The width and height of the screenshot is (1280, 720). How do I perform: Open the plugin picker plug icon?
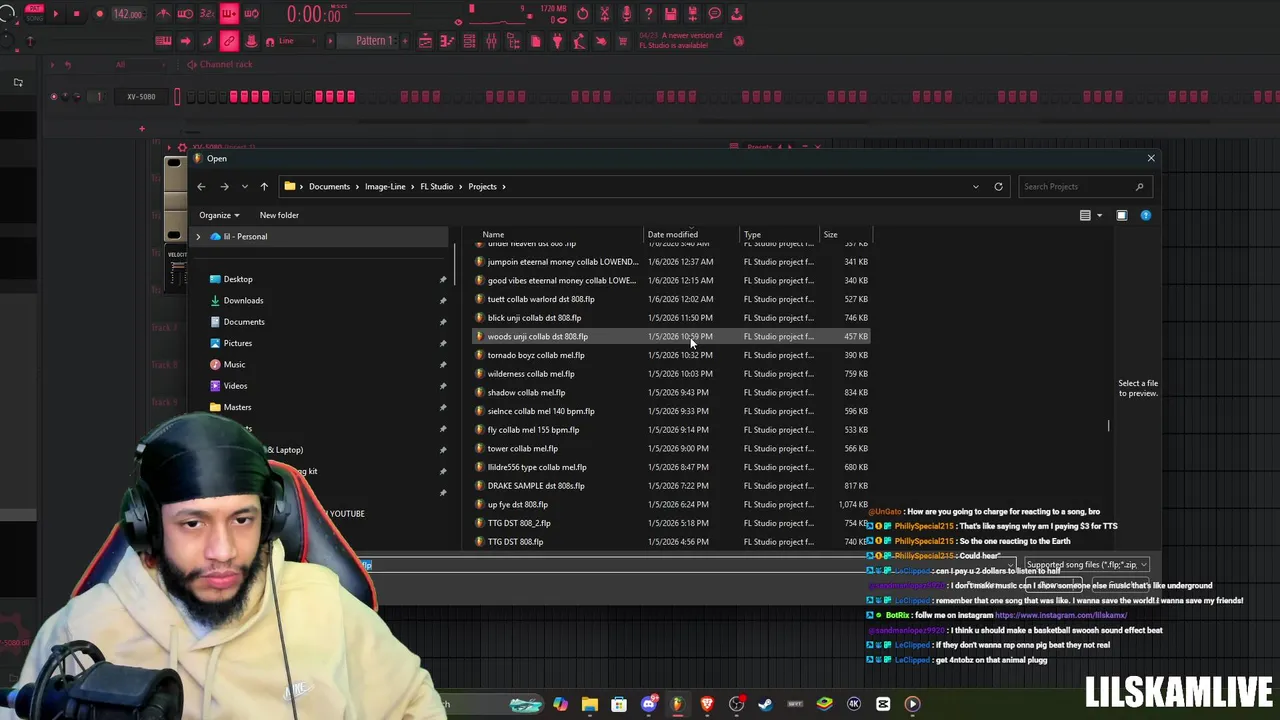(557, 41)
